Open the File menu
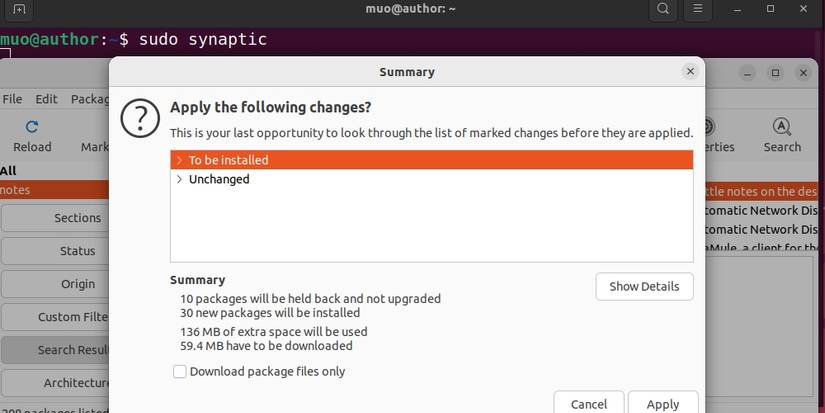 pyautogui.click(x=12, y=99)
